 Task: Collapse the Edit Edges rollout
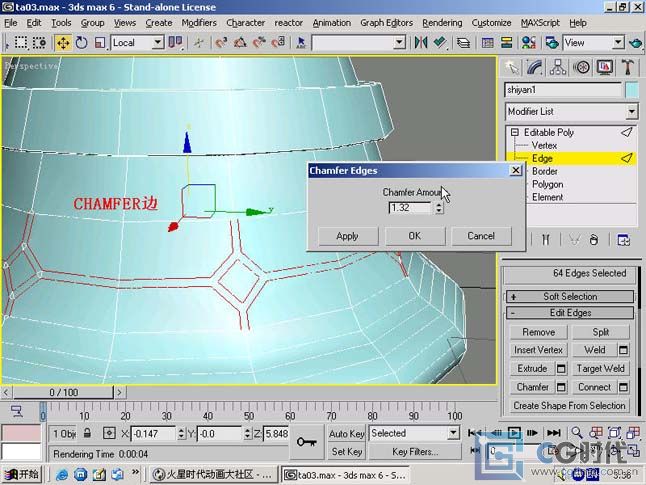(x=570, y=313)
